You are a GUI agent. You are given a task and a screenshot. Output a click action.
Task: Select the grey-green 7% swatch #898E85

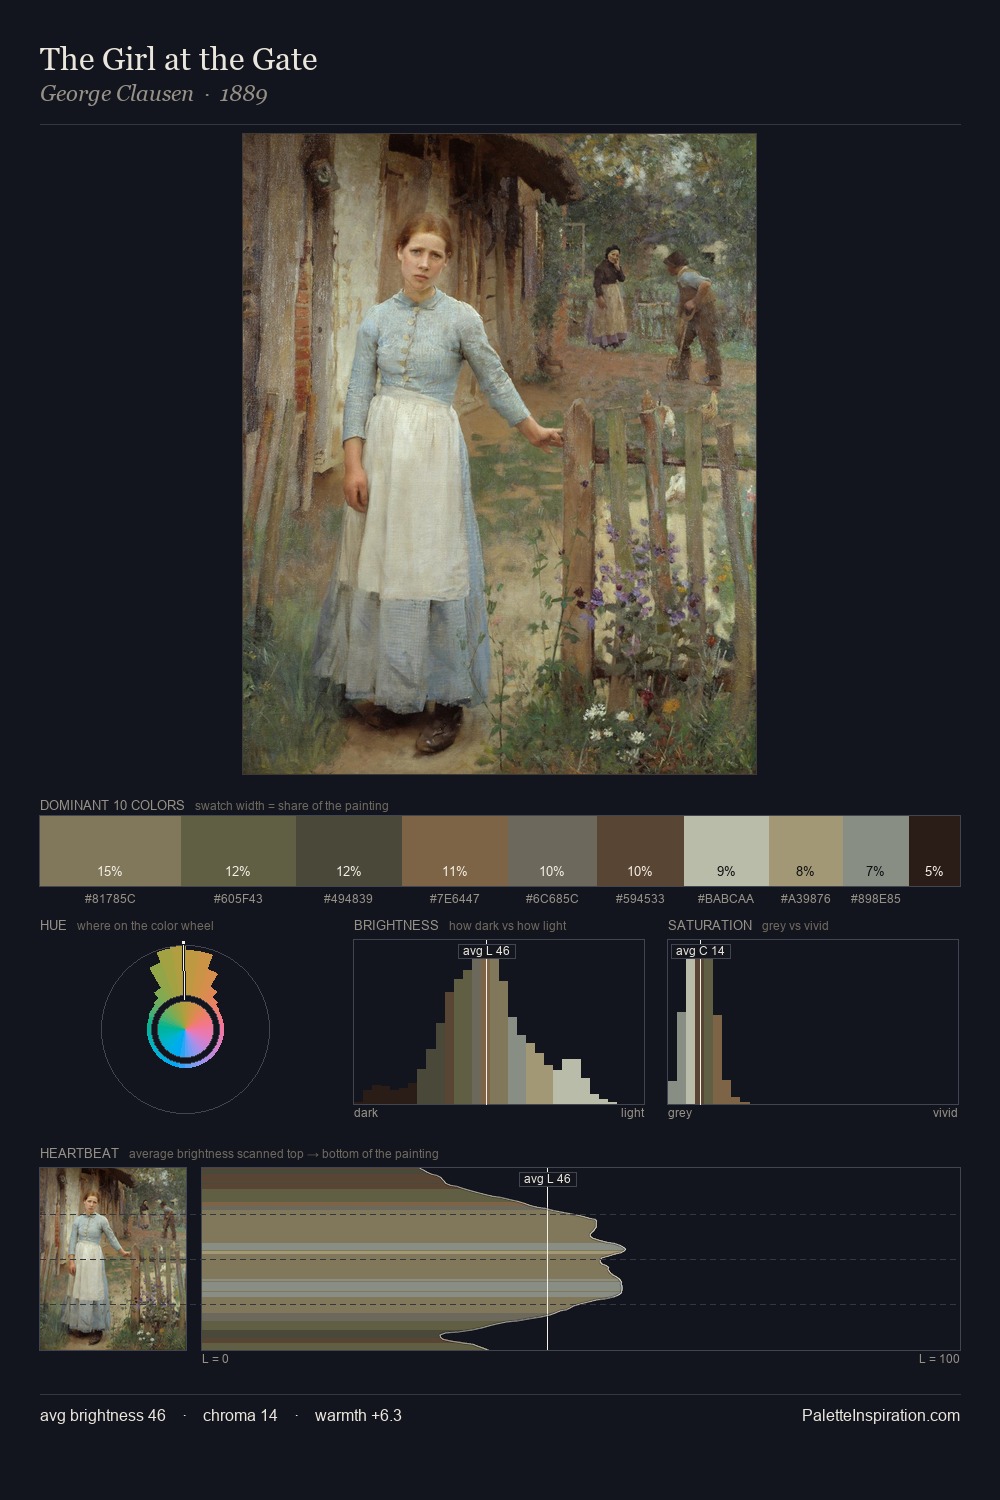click(x=876, y=851)
